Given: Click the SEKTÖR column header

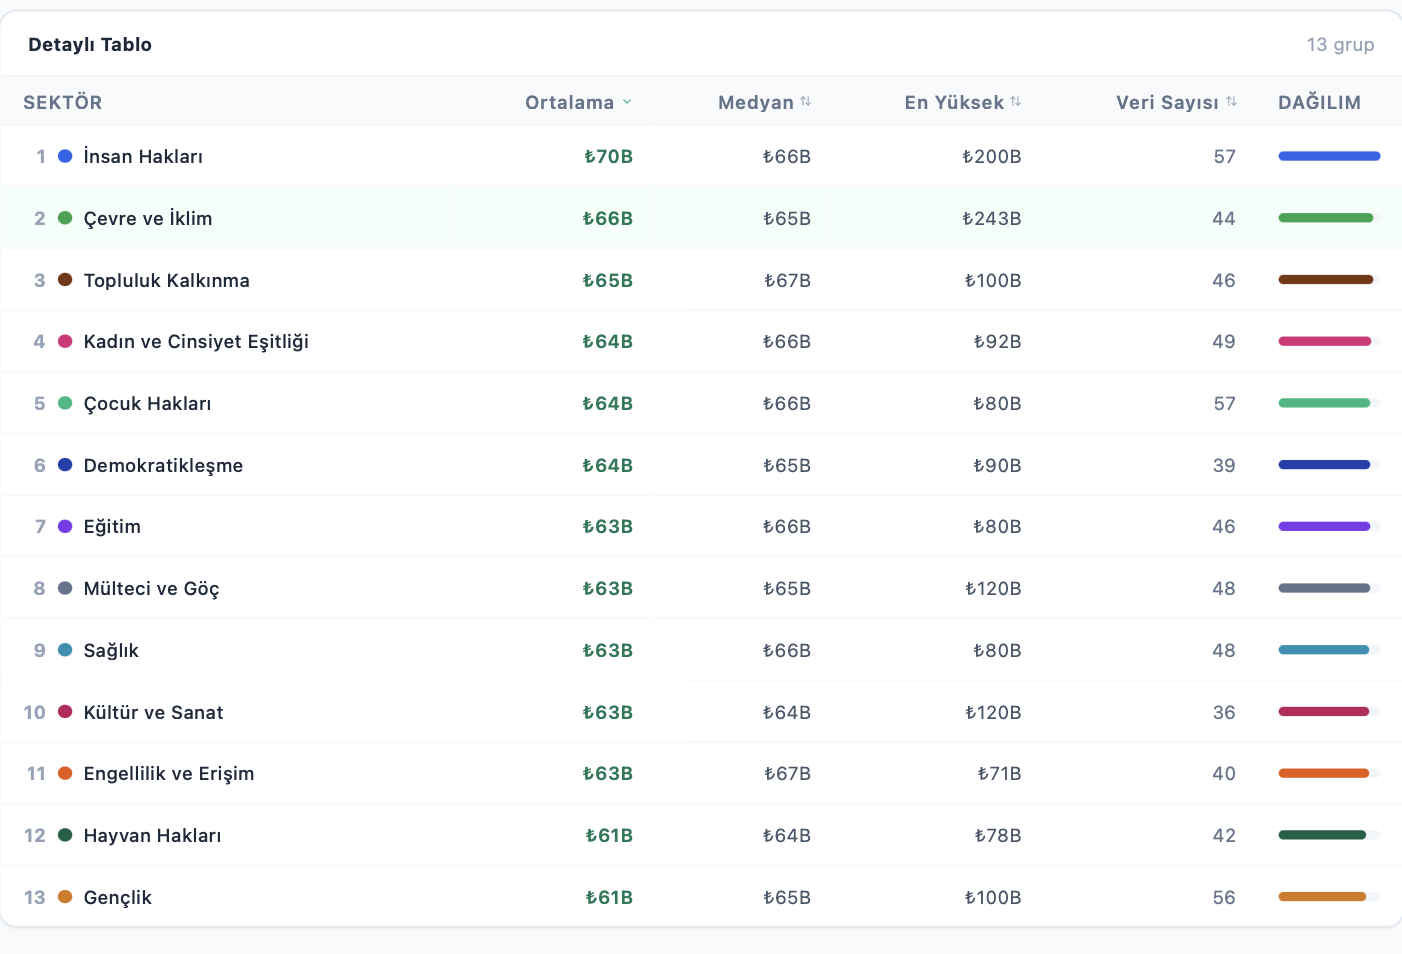Looking at the screenshot, I should (x=63, y=102).
